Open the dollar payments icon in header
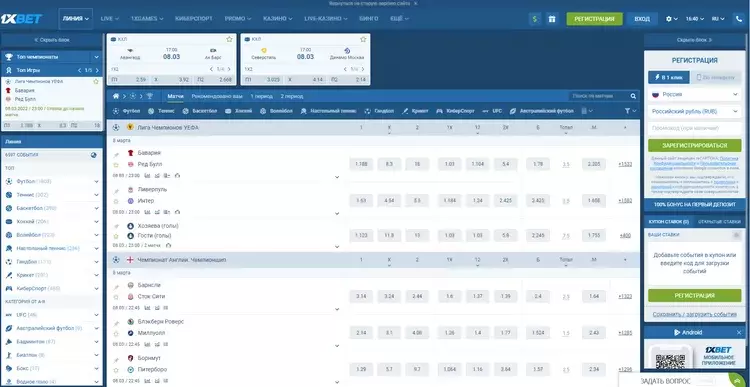Viewport: 750px width, 387px height. [535, 19]
